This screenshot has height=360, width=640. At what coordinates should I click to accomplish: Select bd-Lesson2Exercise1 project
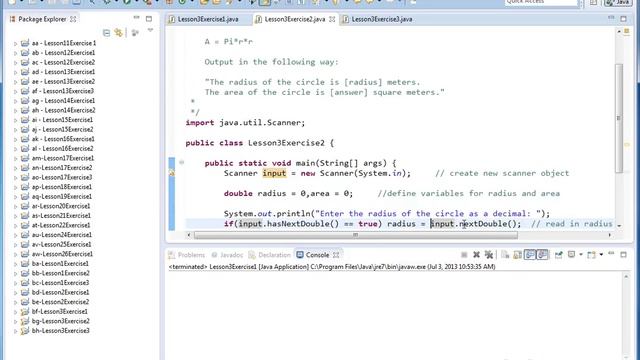point(60,292)
